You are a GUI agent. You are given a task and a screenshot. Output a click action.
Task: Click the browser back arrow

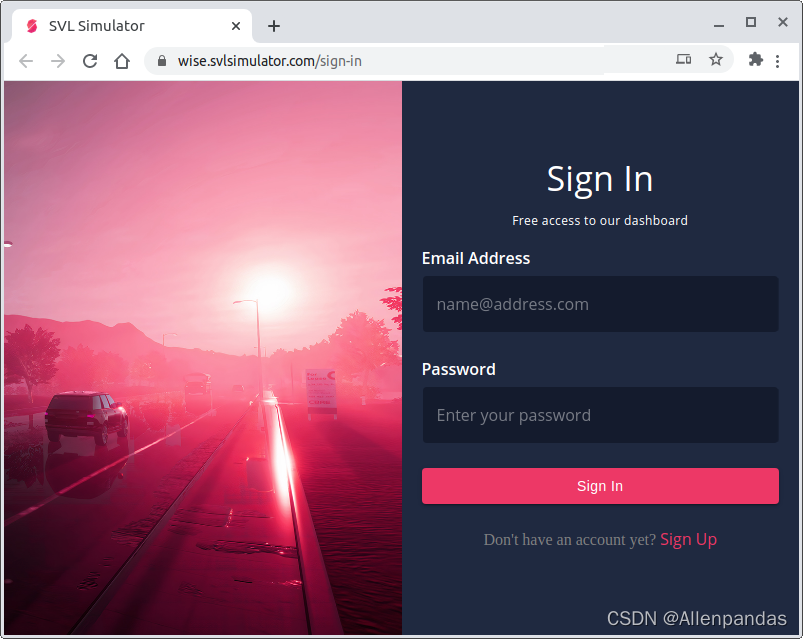26,61
